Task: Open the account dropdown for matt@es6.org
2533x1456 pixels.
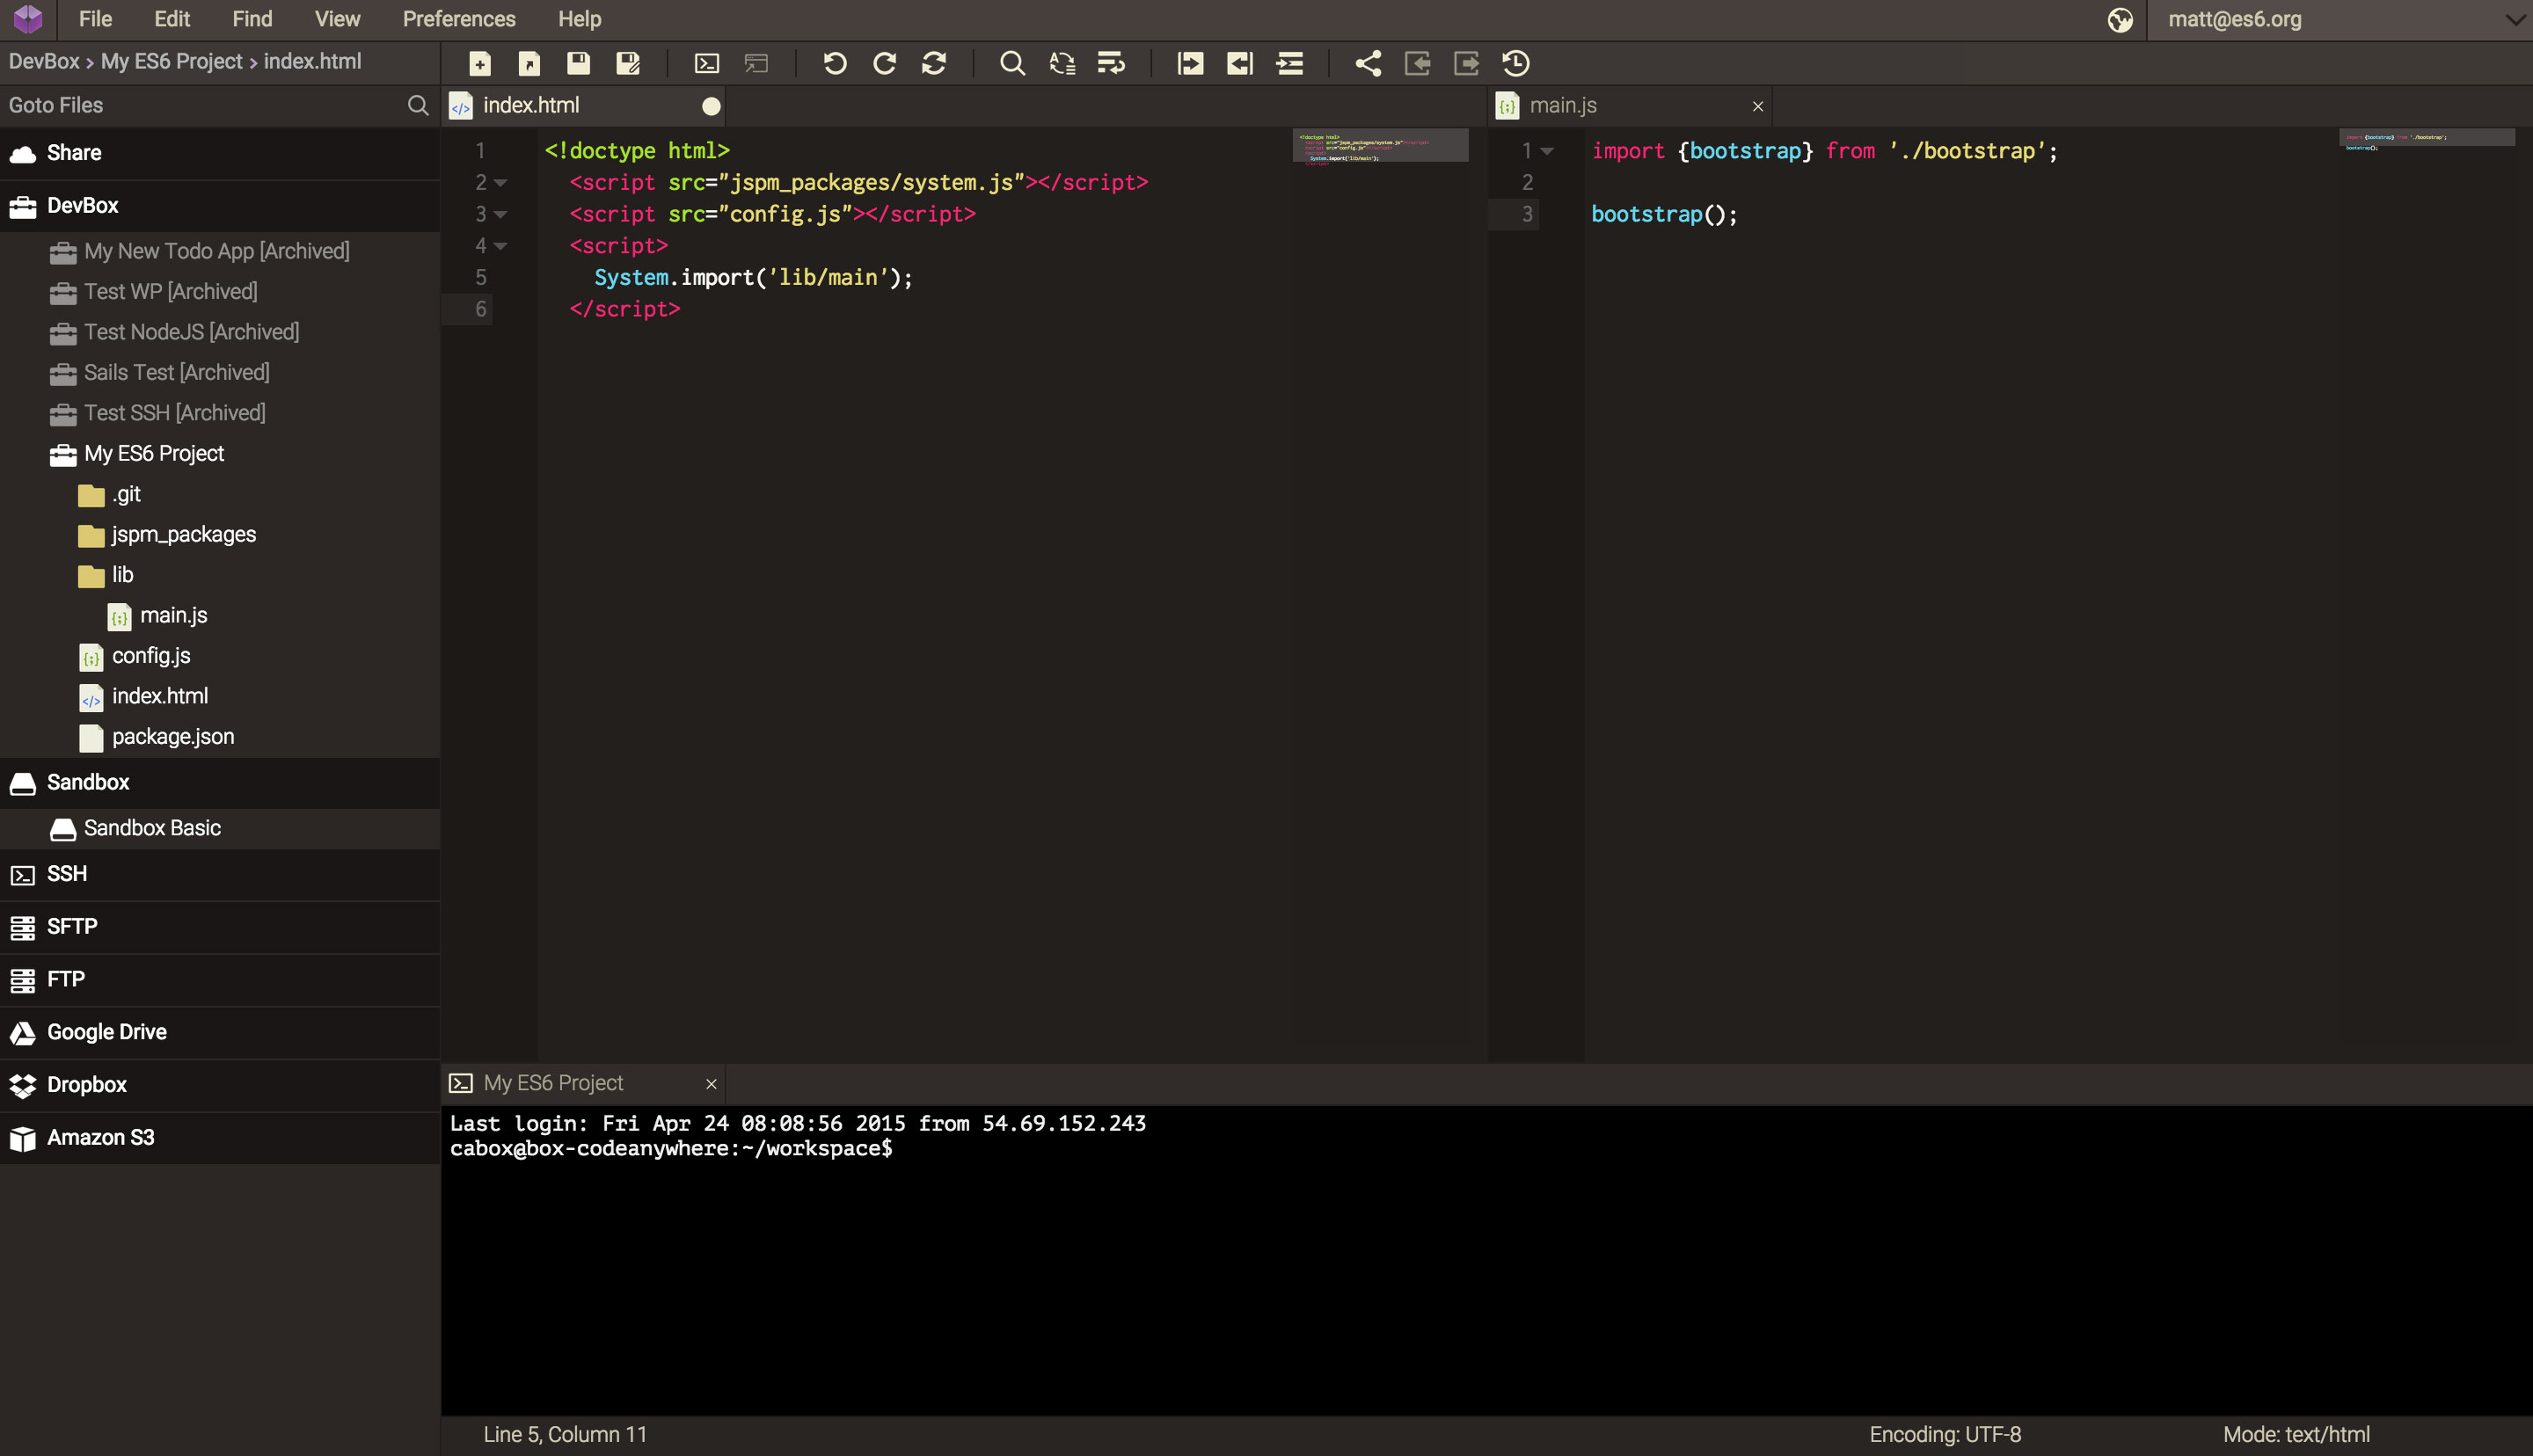Action: tap(2515, 20)
